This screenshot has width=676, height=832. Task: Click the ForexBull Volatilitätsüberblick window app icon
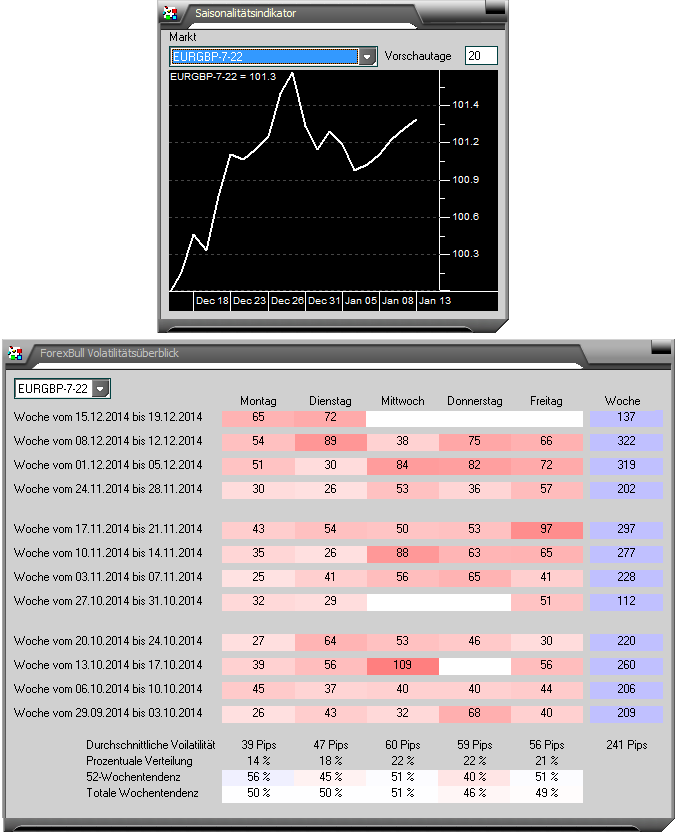[x=15, y=353]
